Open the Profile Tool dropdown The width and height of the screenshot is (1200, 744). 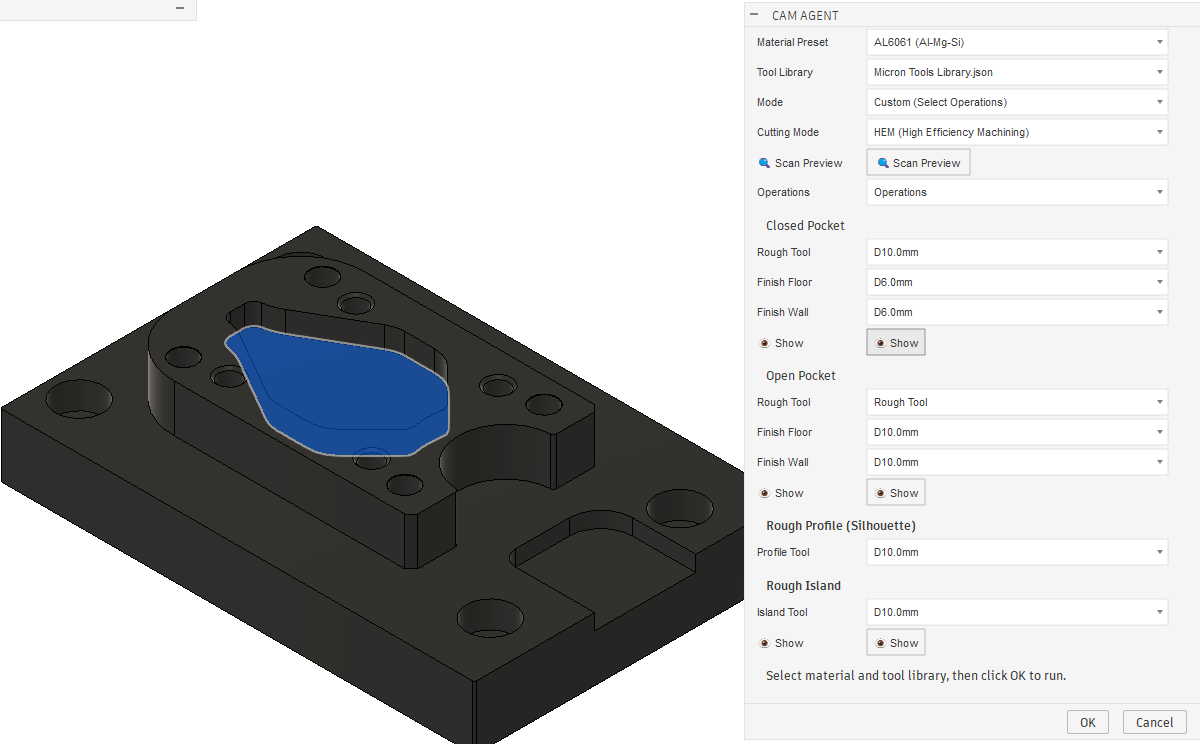click(1016, 552)
